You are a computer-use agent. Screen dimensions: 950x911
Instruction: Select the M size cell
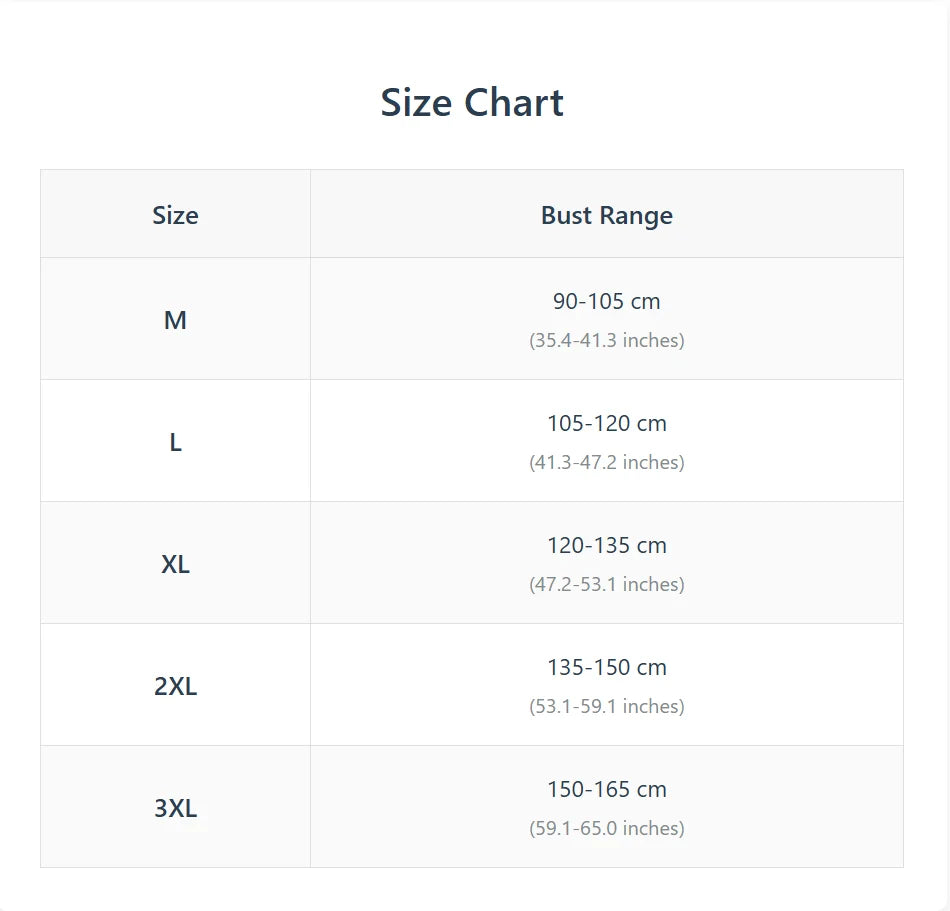click(x=175, y=320)
